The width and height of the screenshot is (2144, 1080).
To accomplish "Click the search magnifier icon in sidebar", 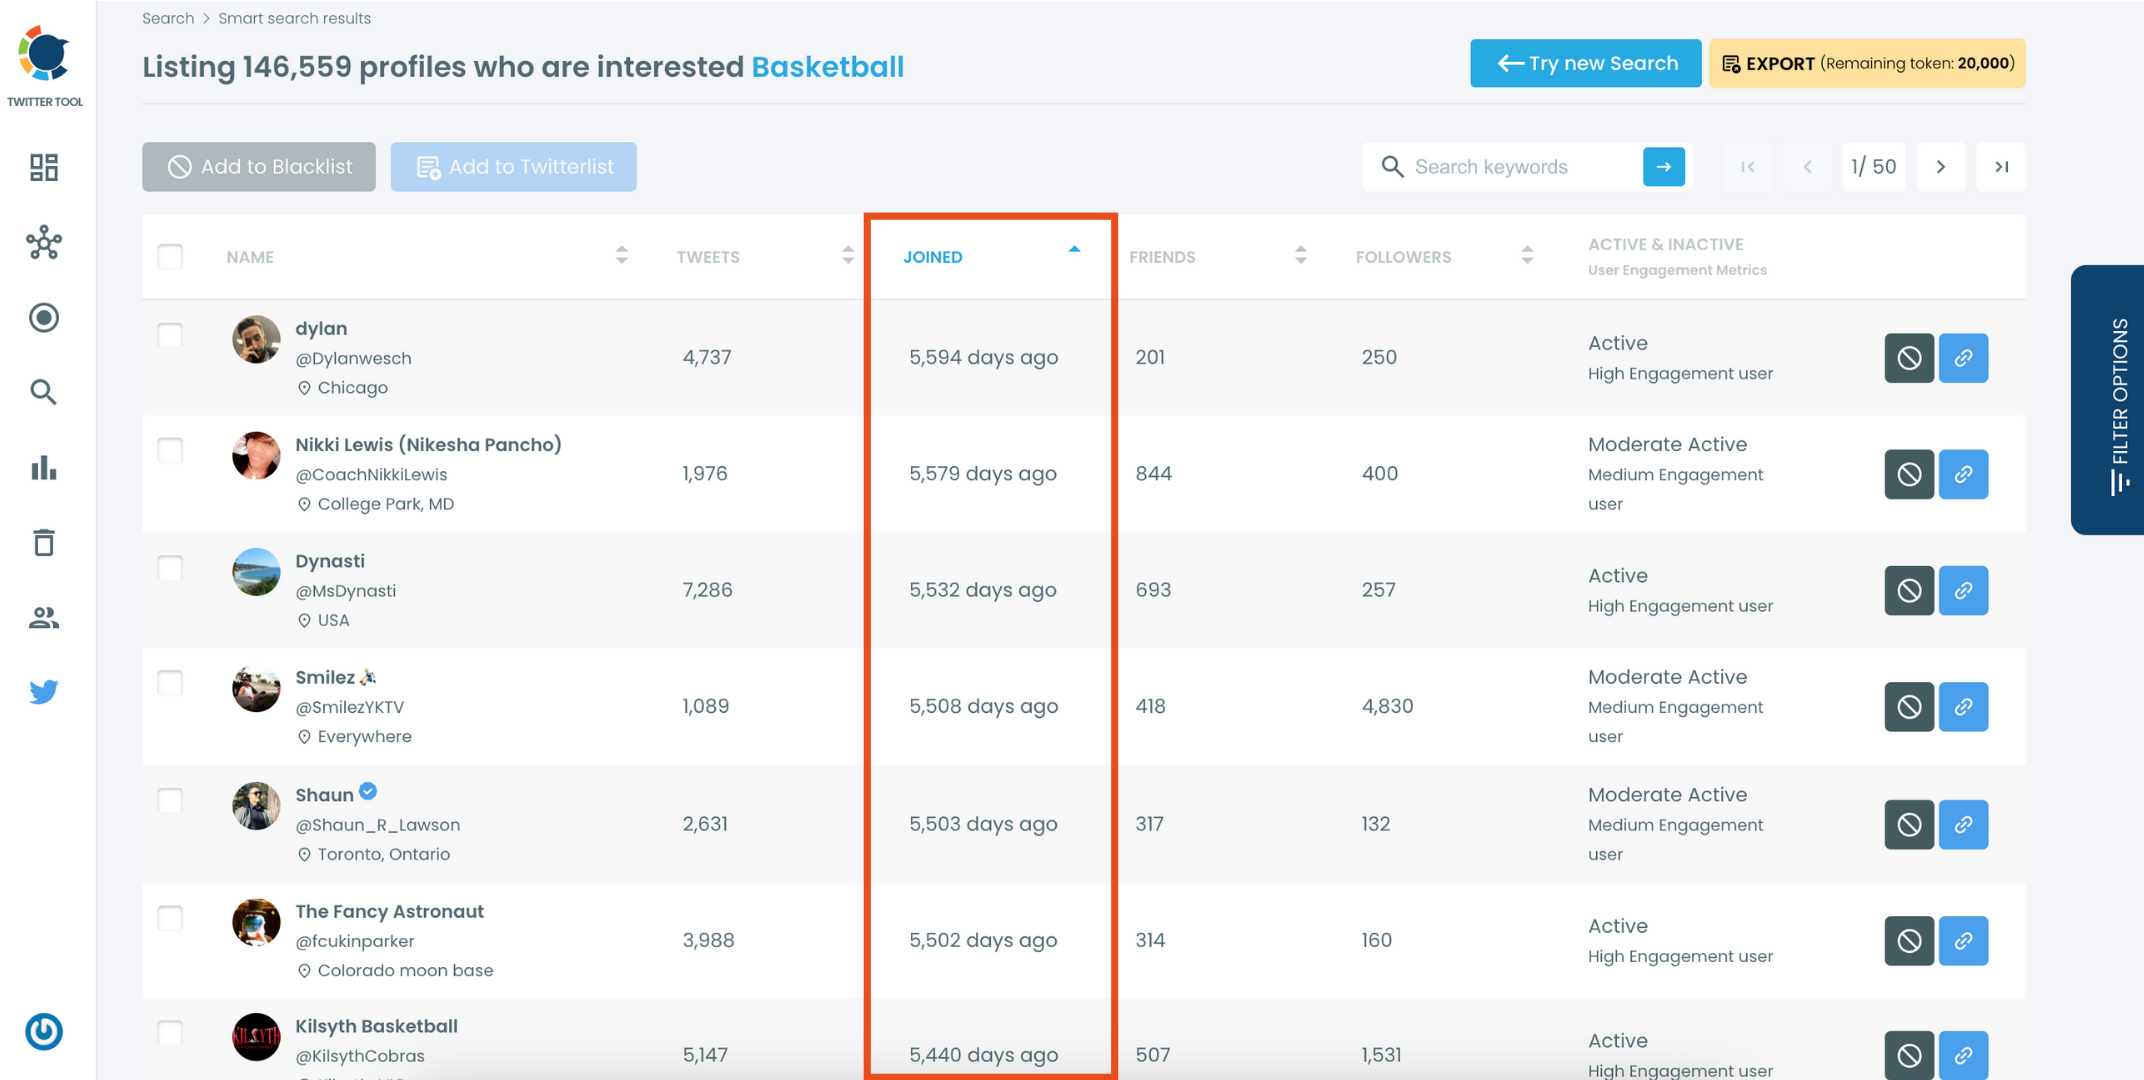I will click(44, 391).
